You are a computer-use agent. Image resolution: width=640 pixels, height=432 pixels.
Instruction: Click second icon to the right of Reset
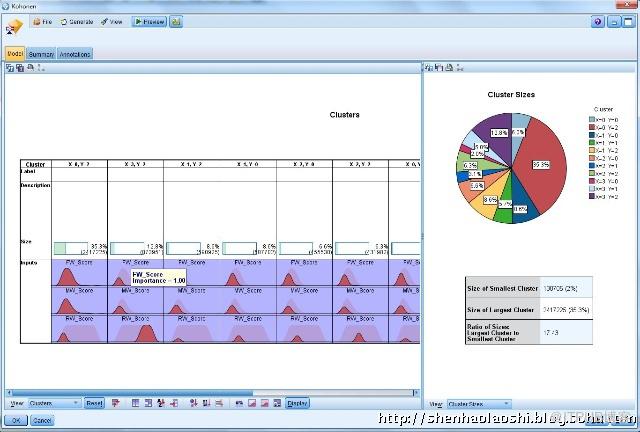136,403
